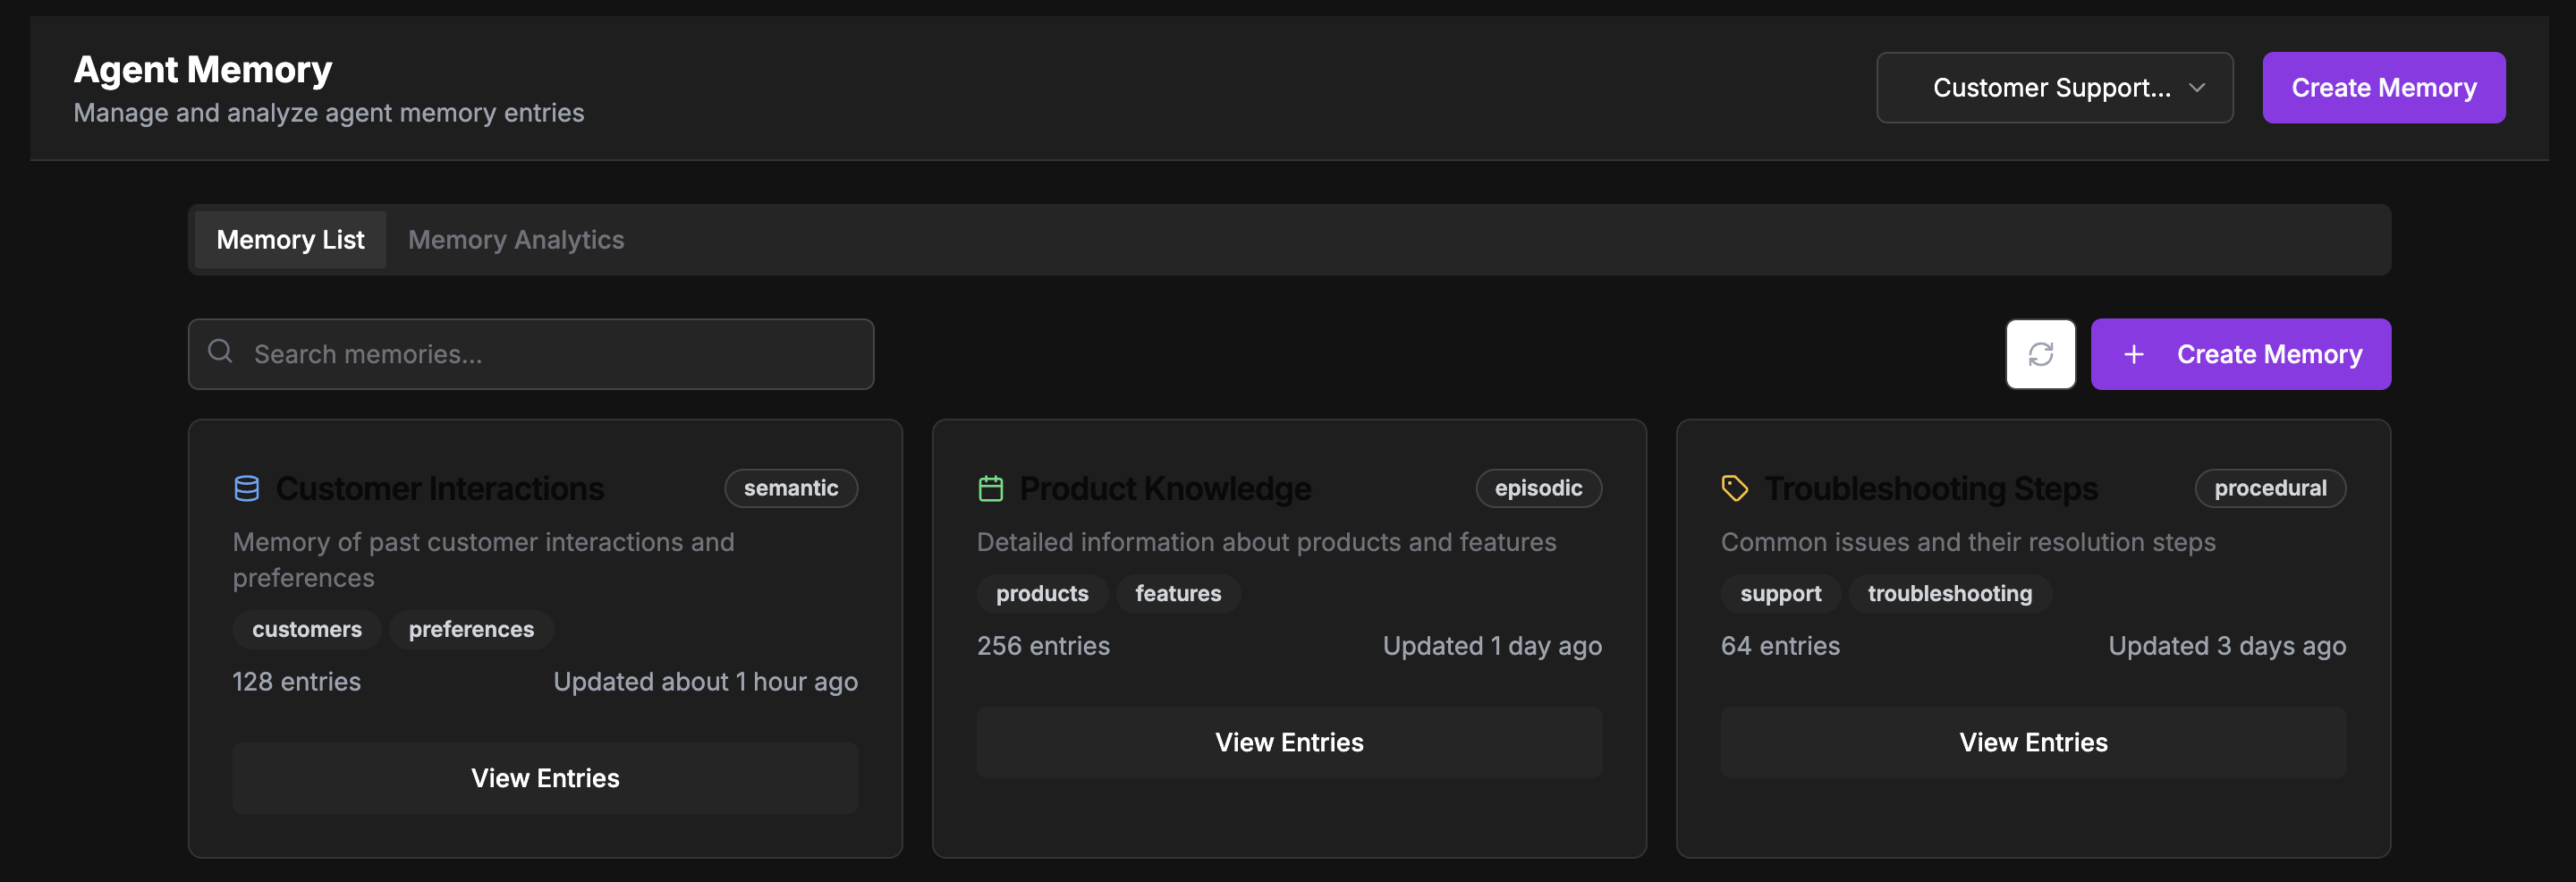Open the Customer Support agent dropdown
Image resolution: width=2576 pixels, height=882 pixels.
2054,87
